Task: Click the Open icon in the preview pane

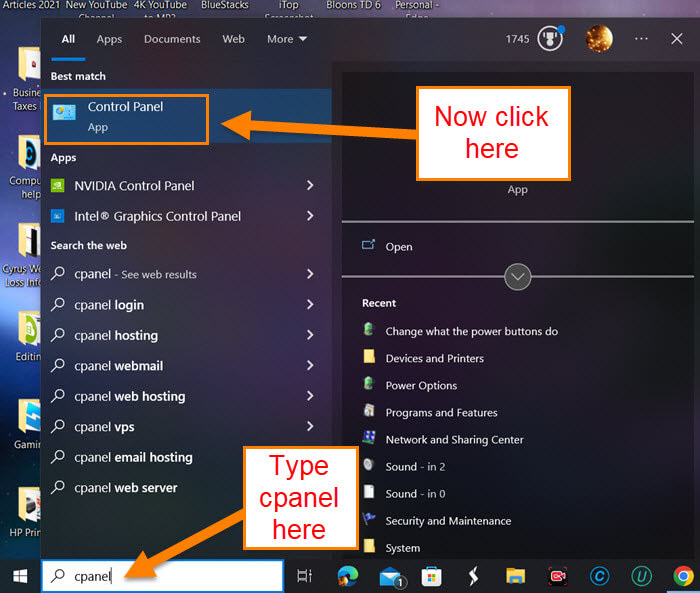Action: click(x=368, y=245)
